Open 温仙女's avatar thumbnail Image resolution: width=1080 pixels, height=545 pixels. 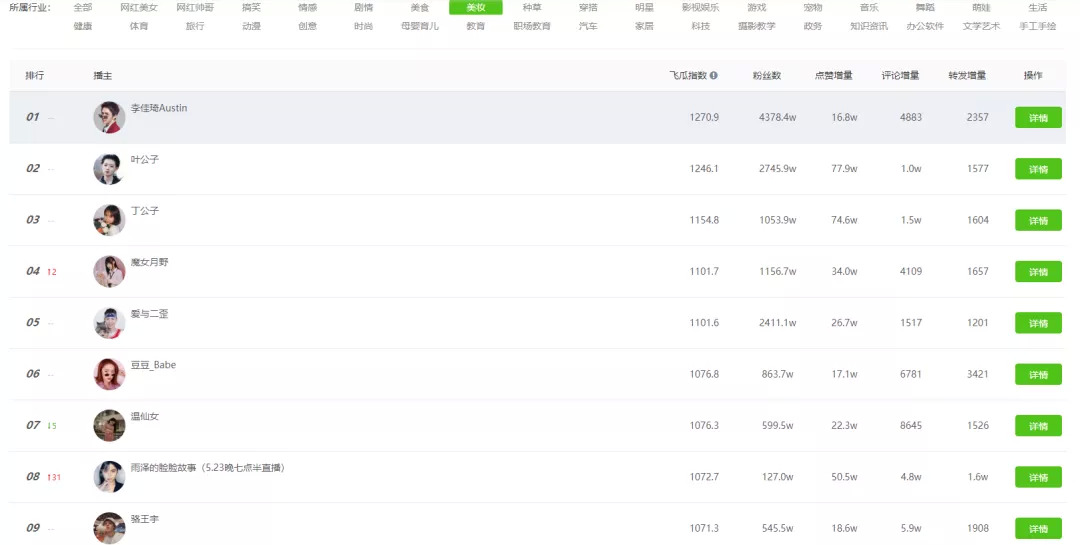click(x=109, y=425)
